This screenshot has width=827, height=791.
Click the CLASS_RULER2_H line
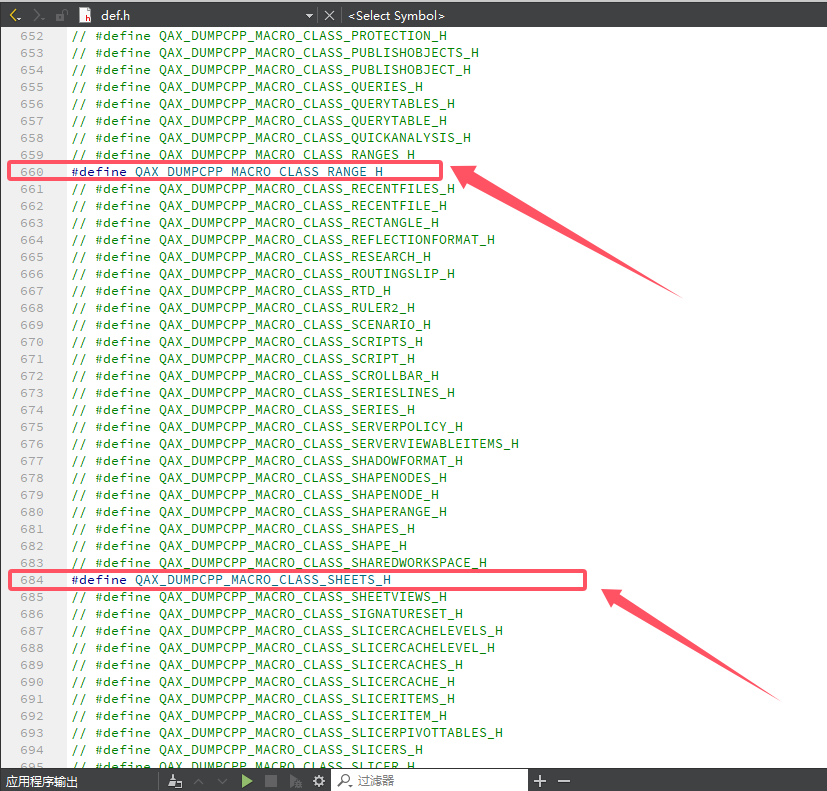point(243,308)
